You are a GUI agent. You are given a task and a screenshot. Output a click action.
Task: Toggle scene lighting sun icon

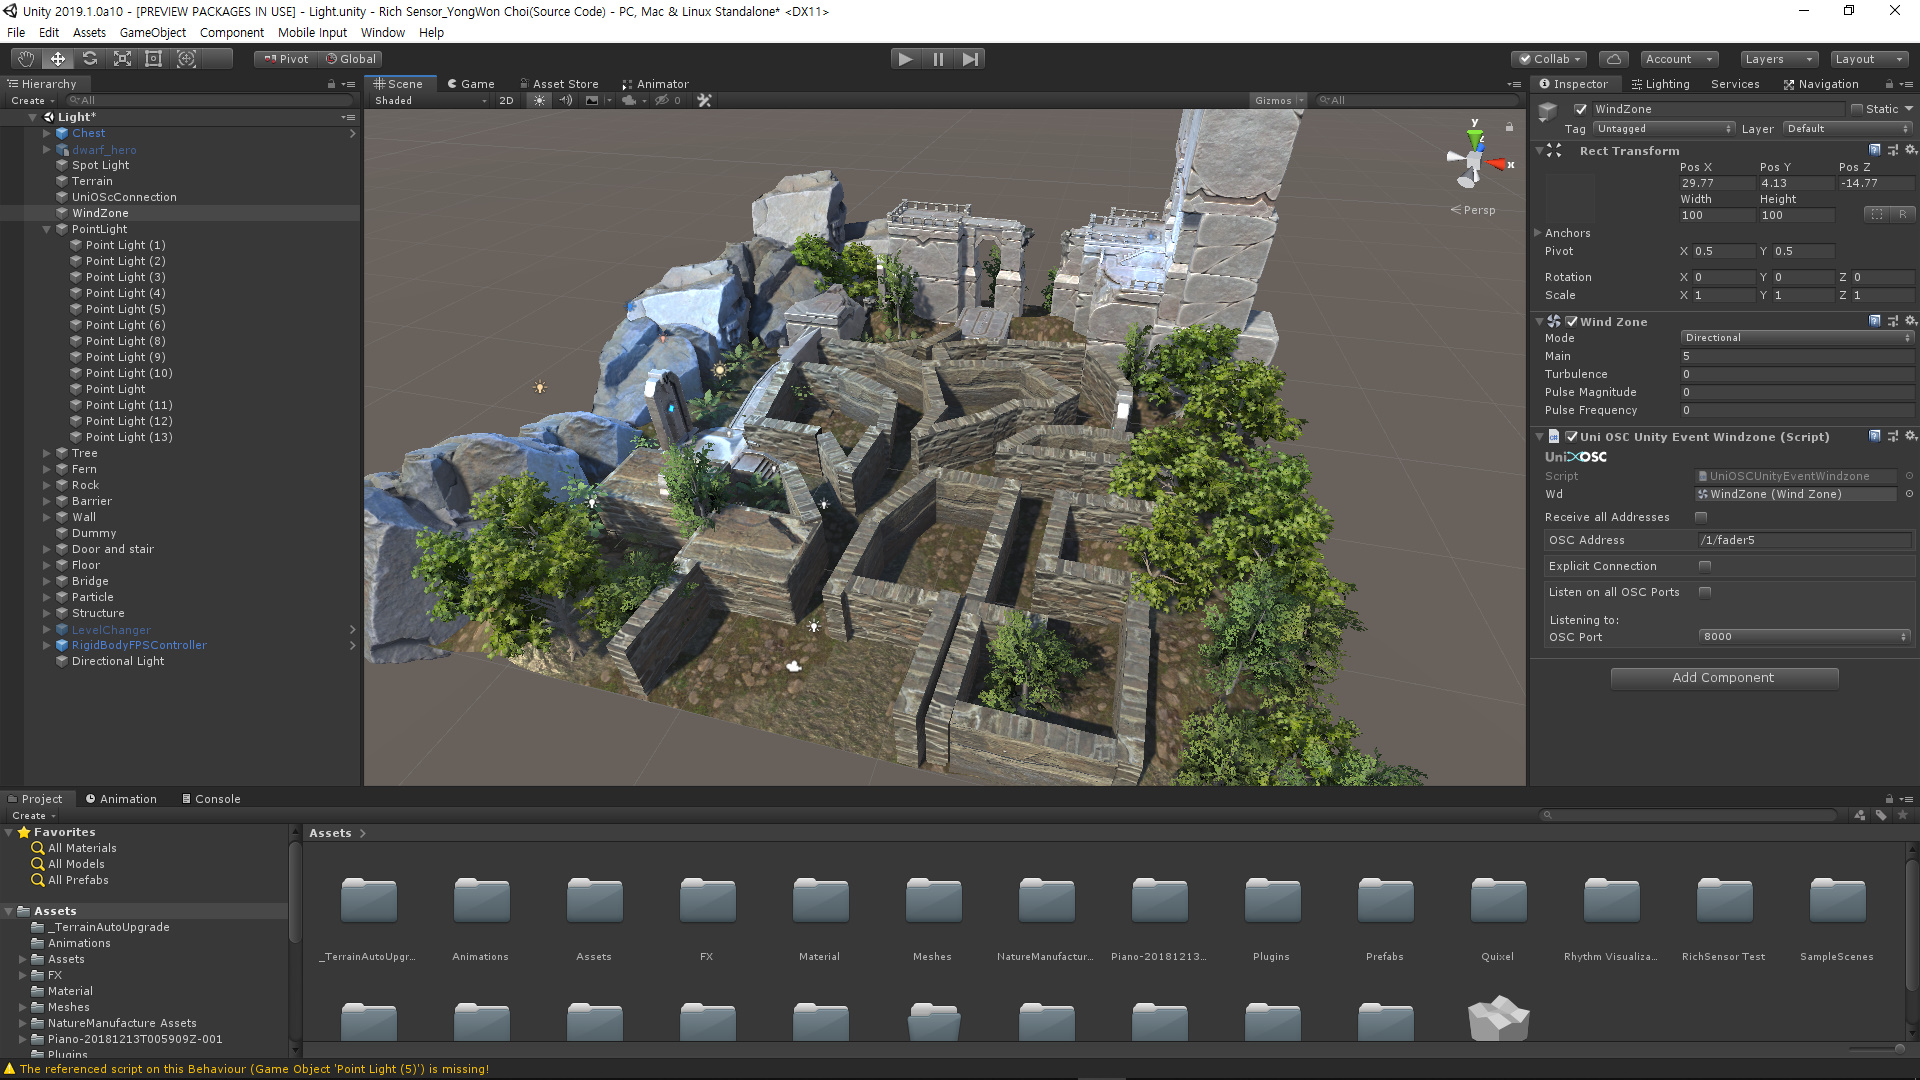point(540,100)
